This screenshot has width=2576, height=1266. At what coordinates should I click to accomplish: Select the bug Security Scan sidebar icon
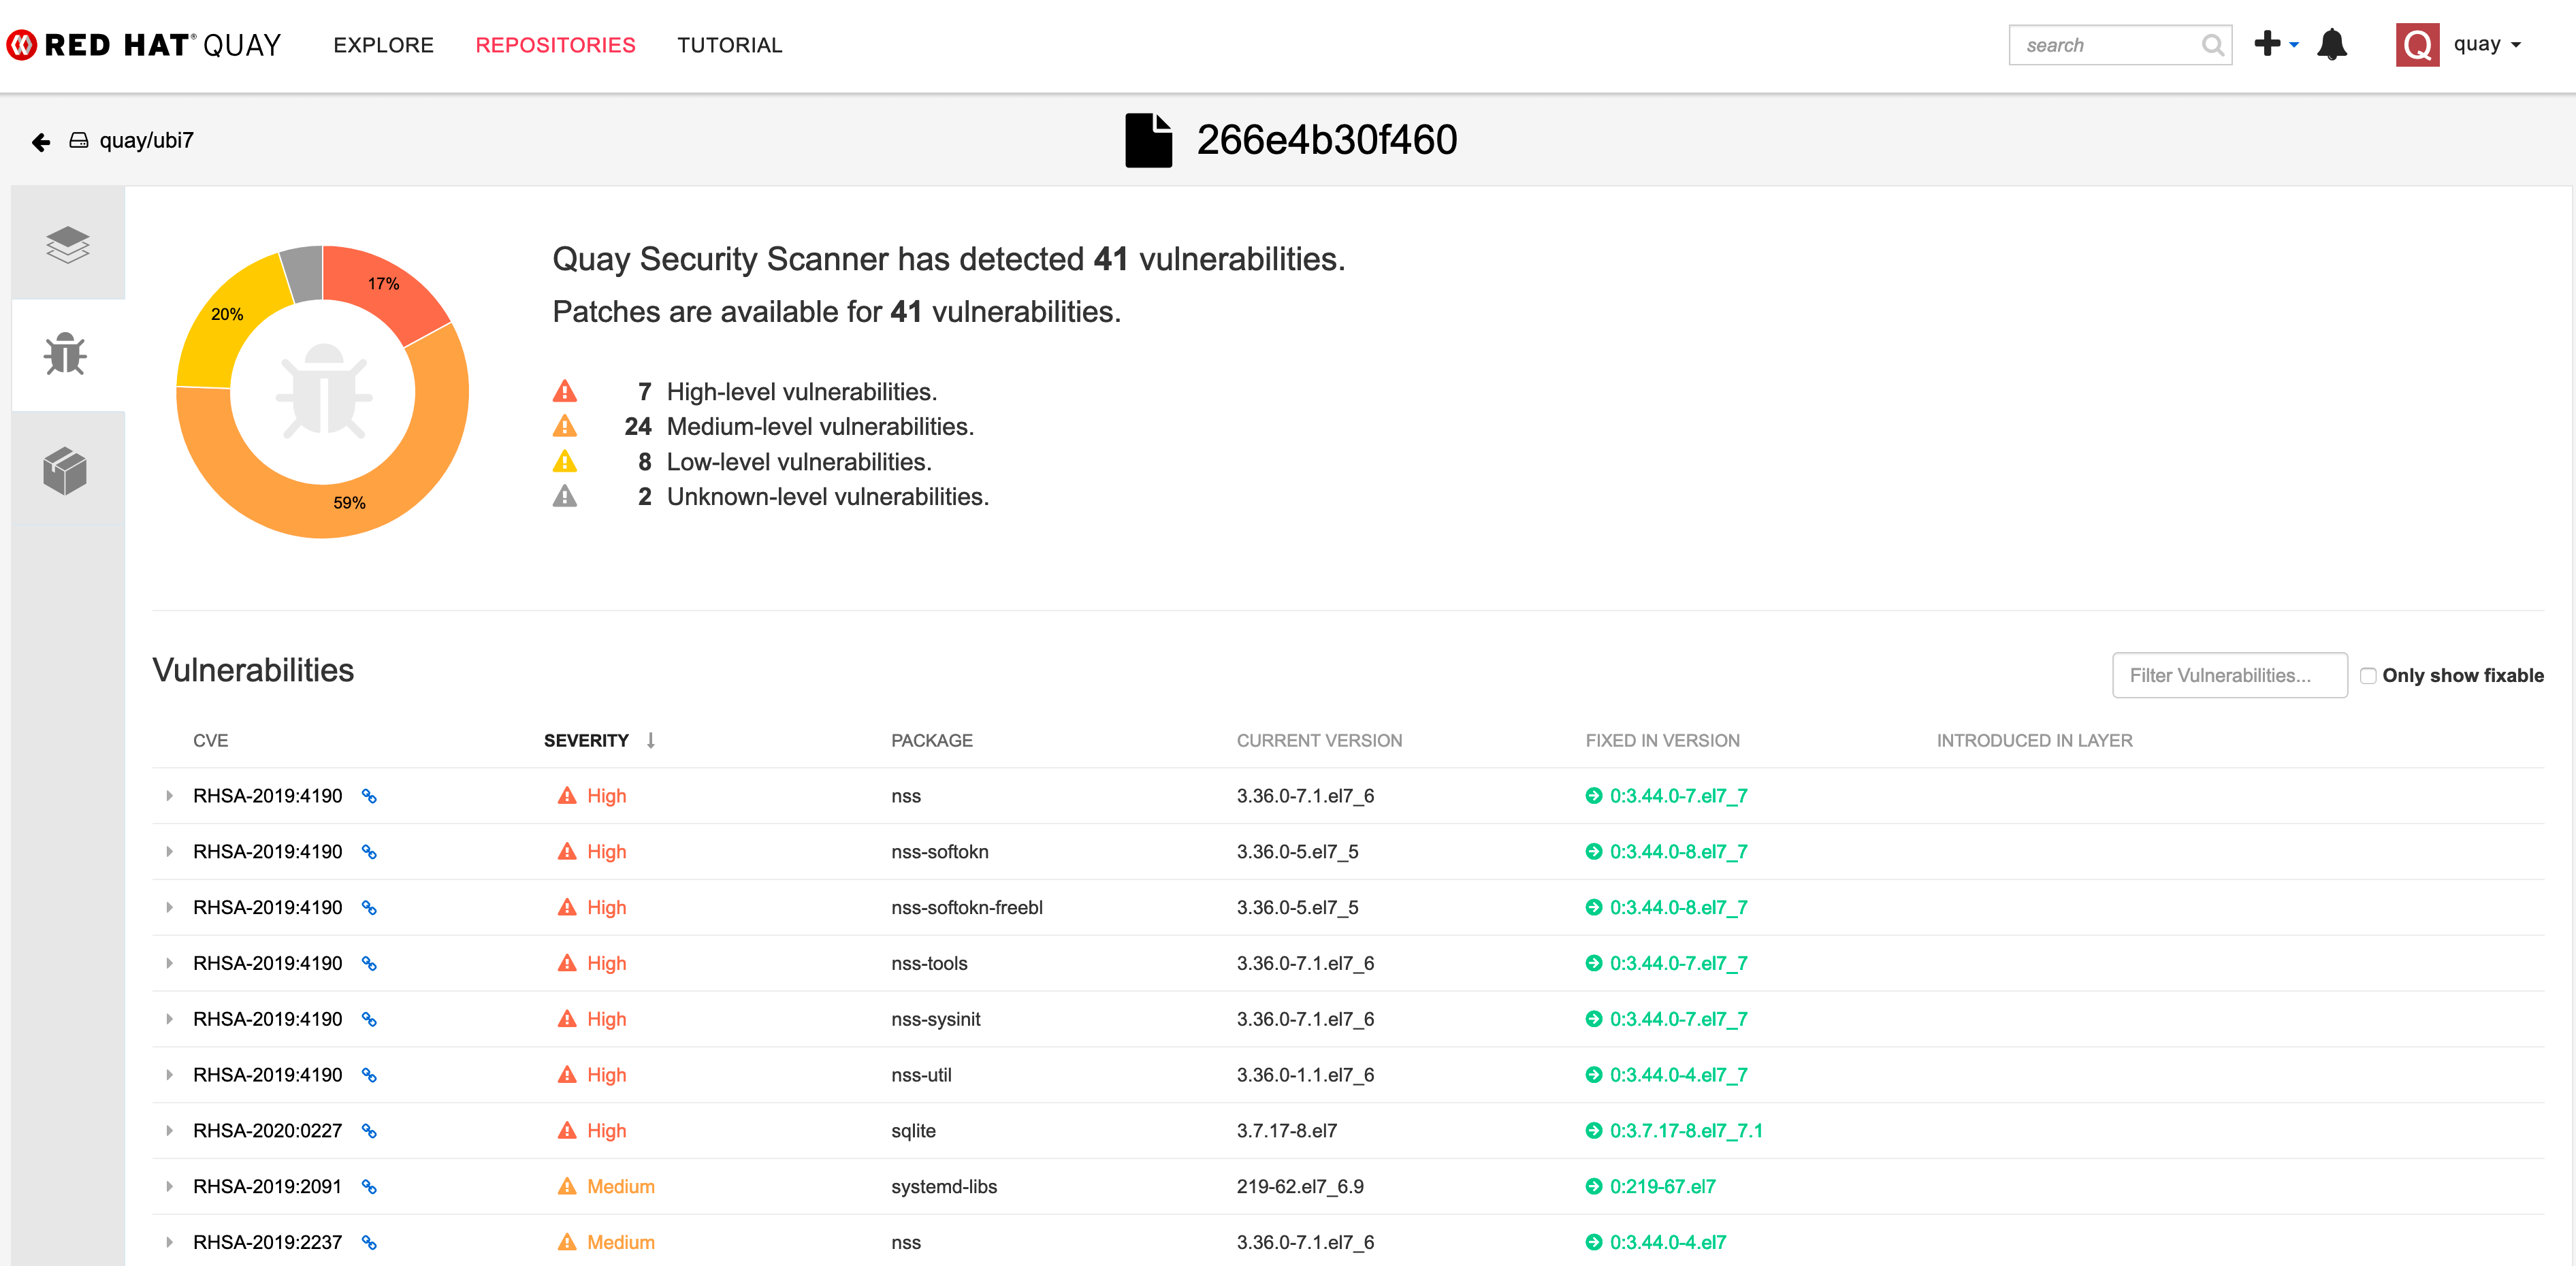coord(66,355)
